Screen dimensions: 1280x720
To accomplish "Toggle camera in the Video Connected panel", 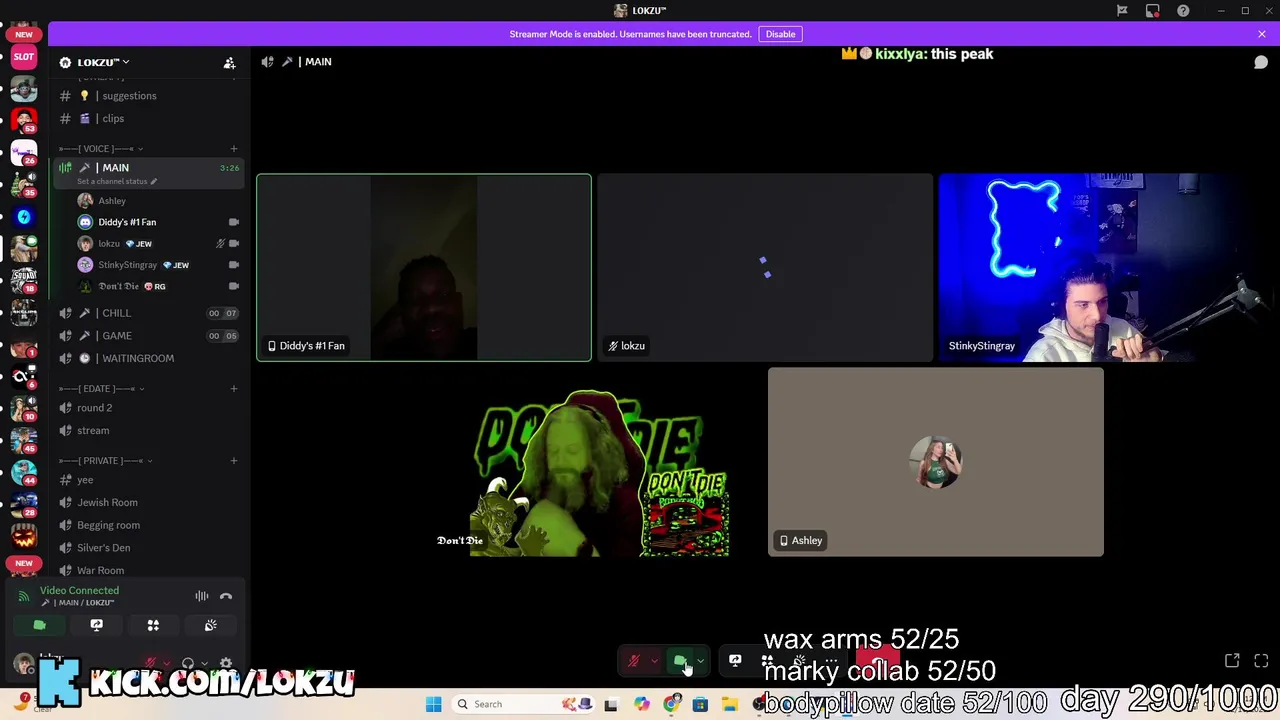I will tap(40, 625).
